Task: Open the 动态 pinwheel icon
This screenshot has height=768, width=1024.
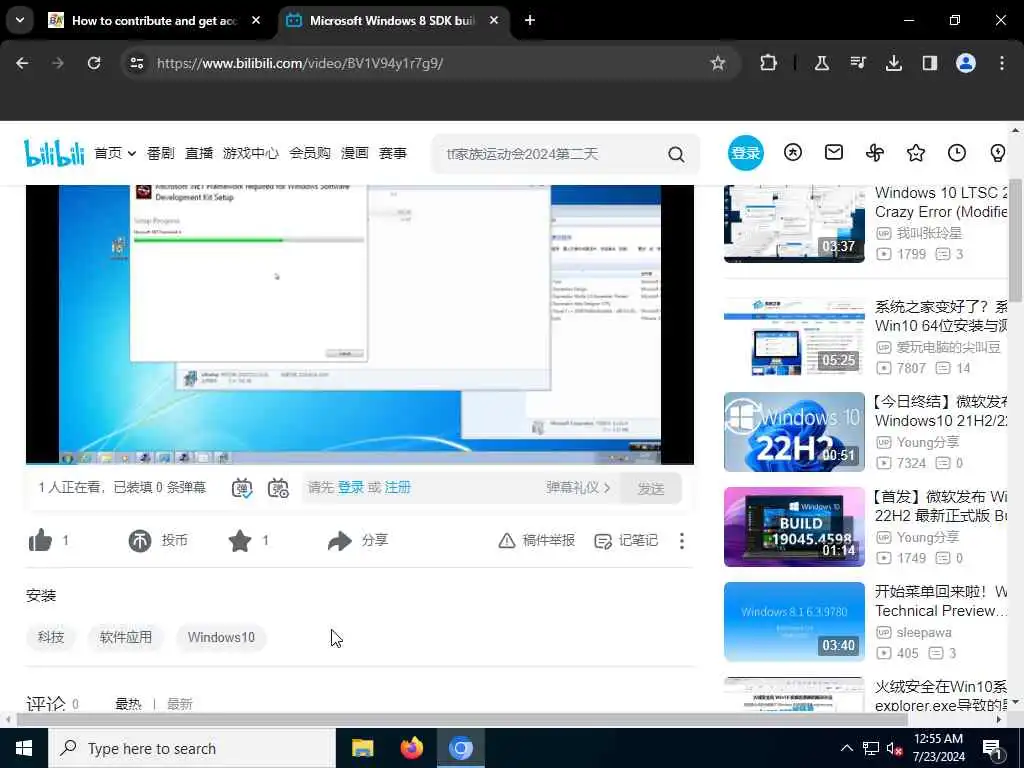Action: pos(875,153)
